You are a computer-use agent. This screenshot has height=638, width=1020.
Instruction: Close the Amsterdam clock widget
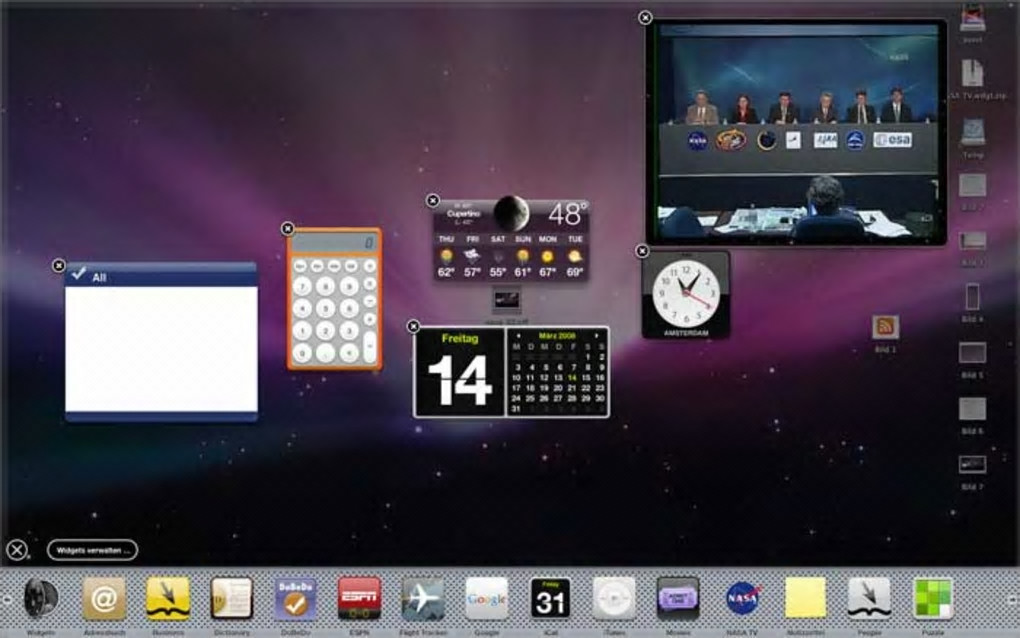pyautogui.click(x=642, y=250)
